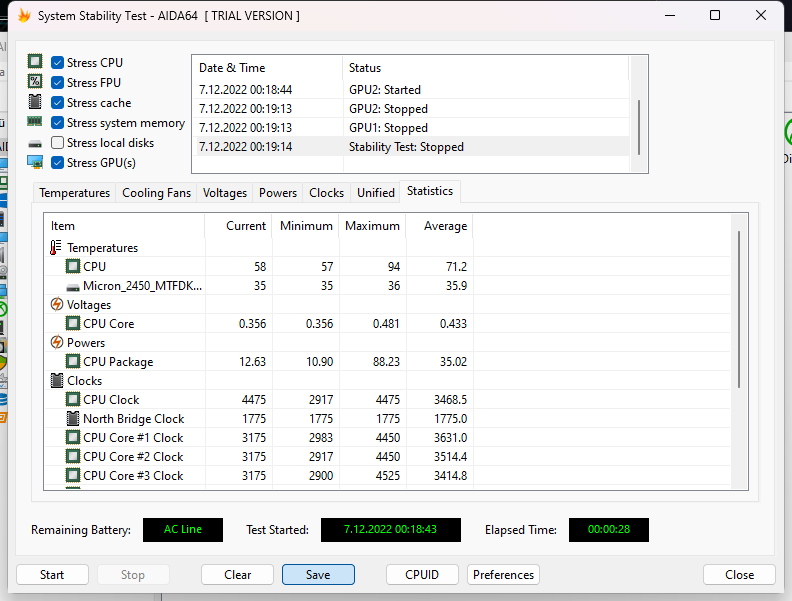Select the 'GPU1: Stopped' log entry

pyautogui.click(x=411, y=128)
